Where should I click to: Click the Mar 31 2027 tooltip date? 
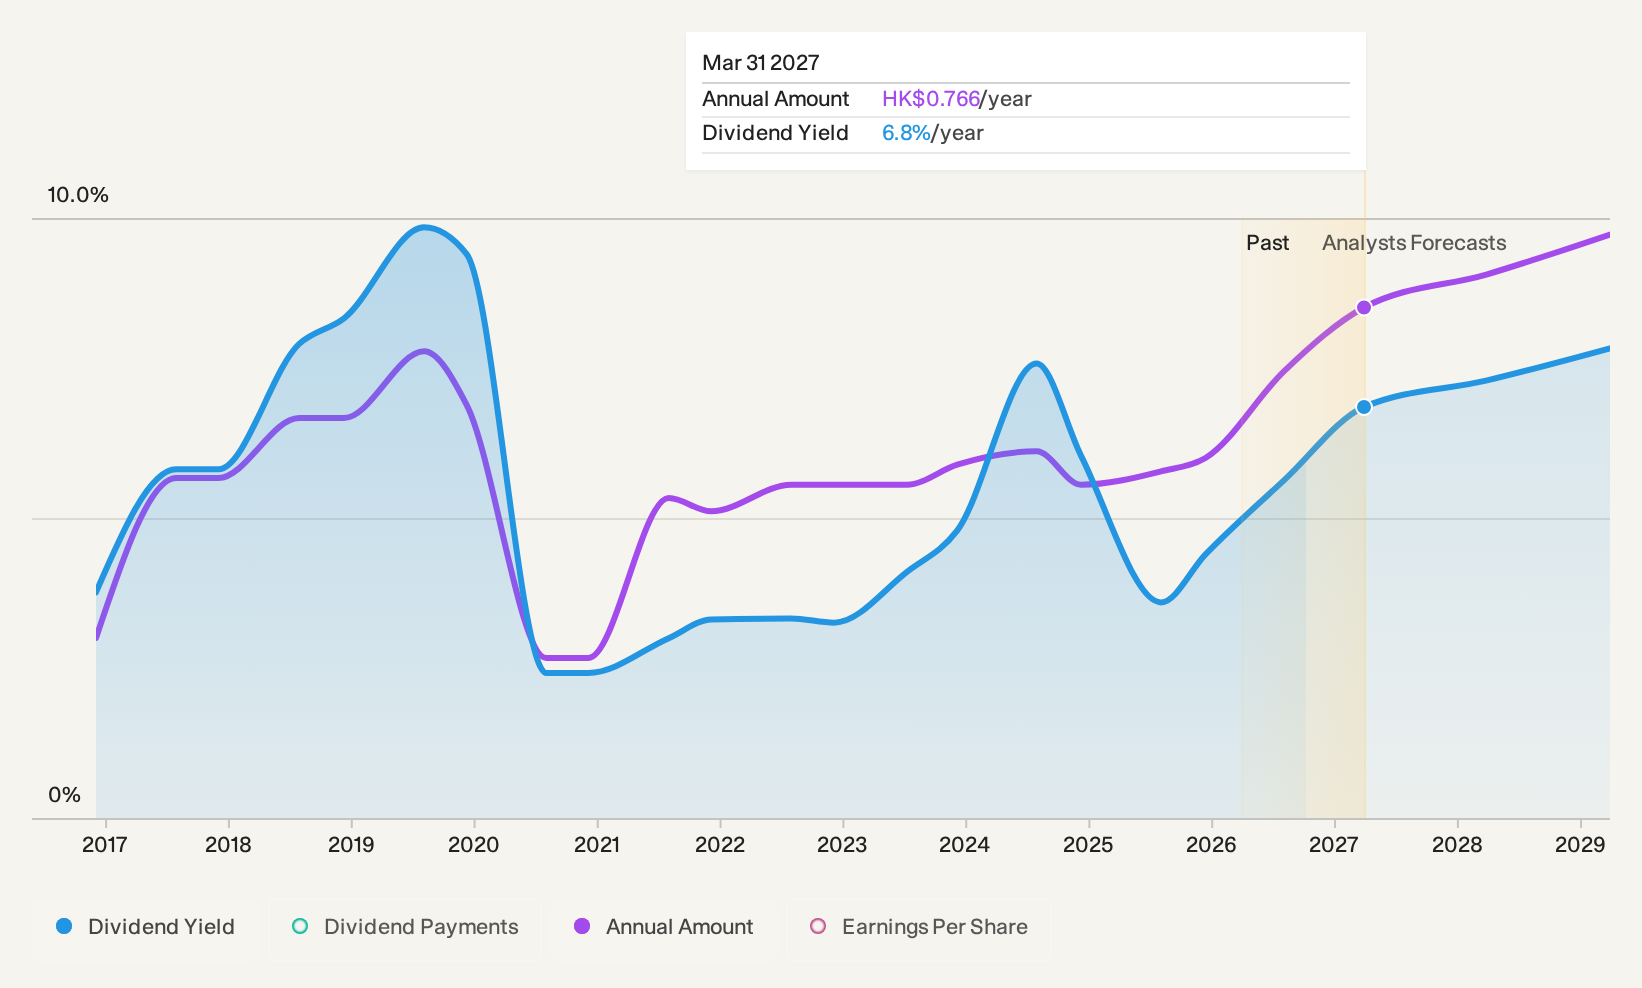(761, 63)
